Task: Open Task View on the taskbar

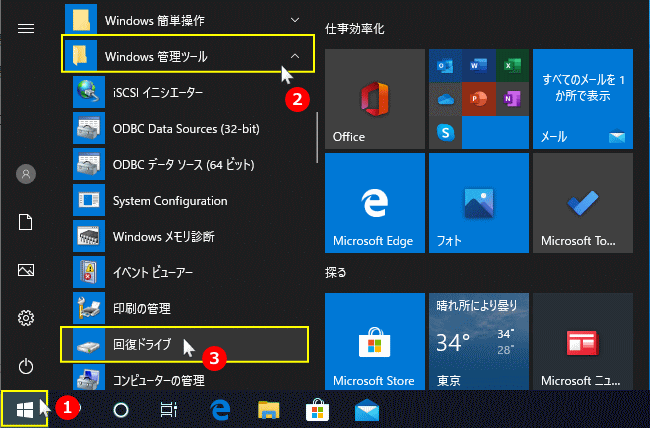Action: (169, 410)
